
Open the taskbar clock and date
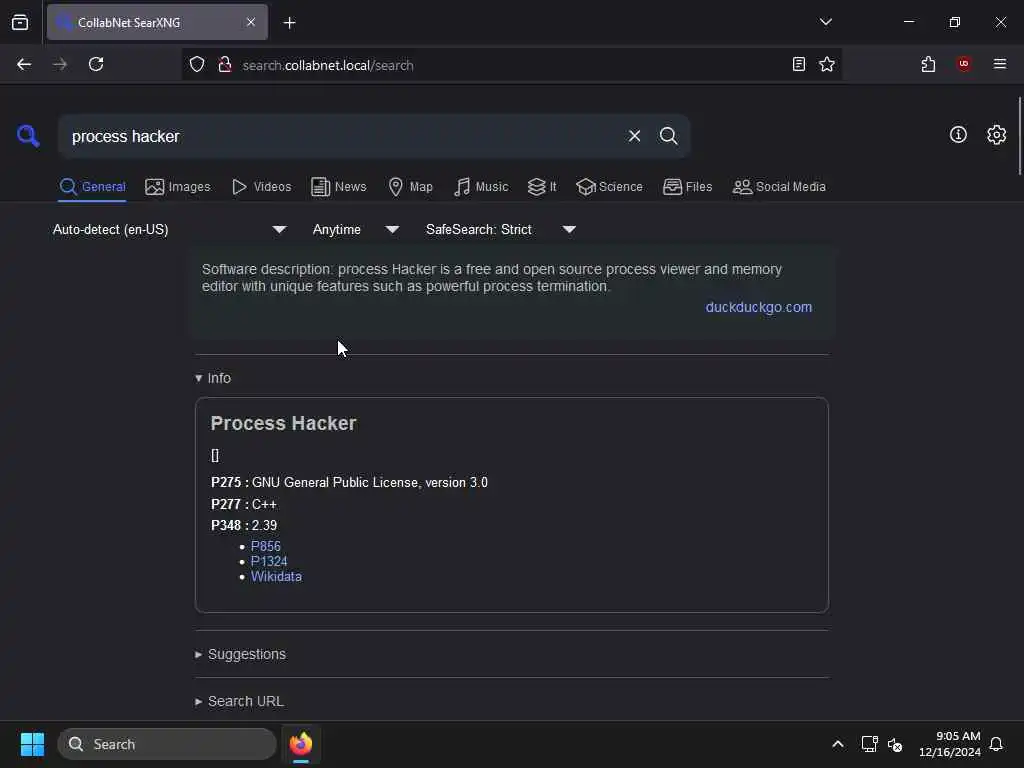pos(950,744)
